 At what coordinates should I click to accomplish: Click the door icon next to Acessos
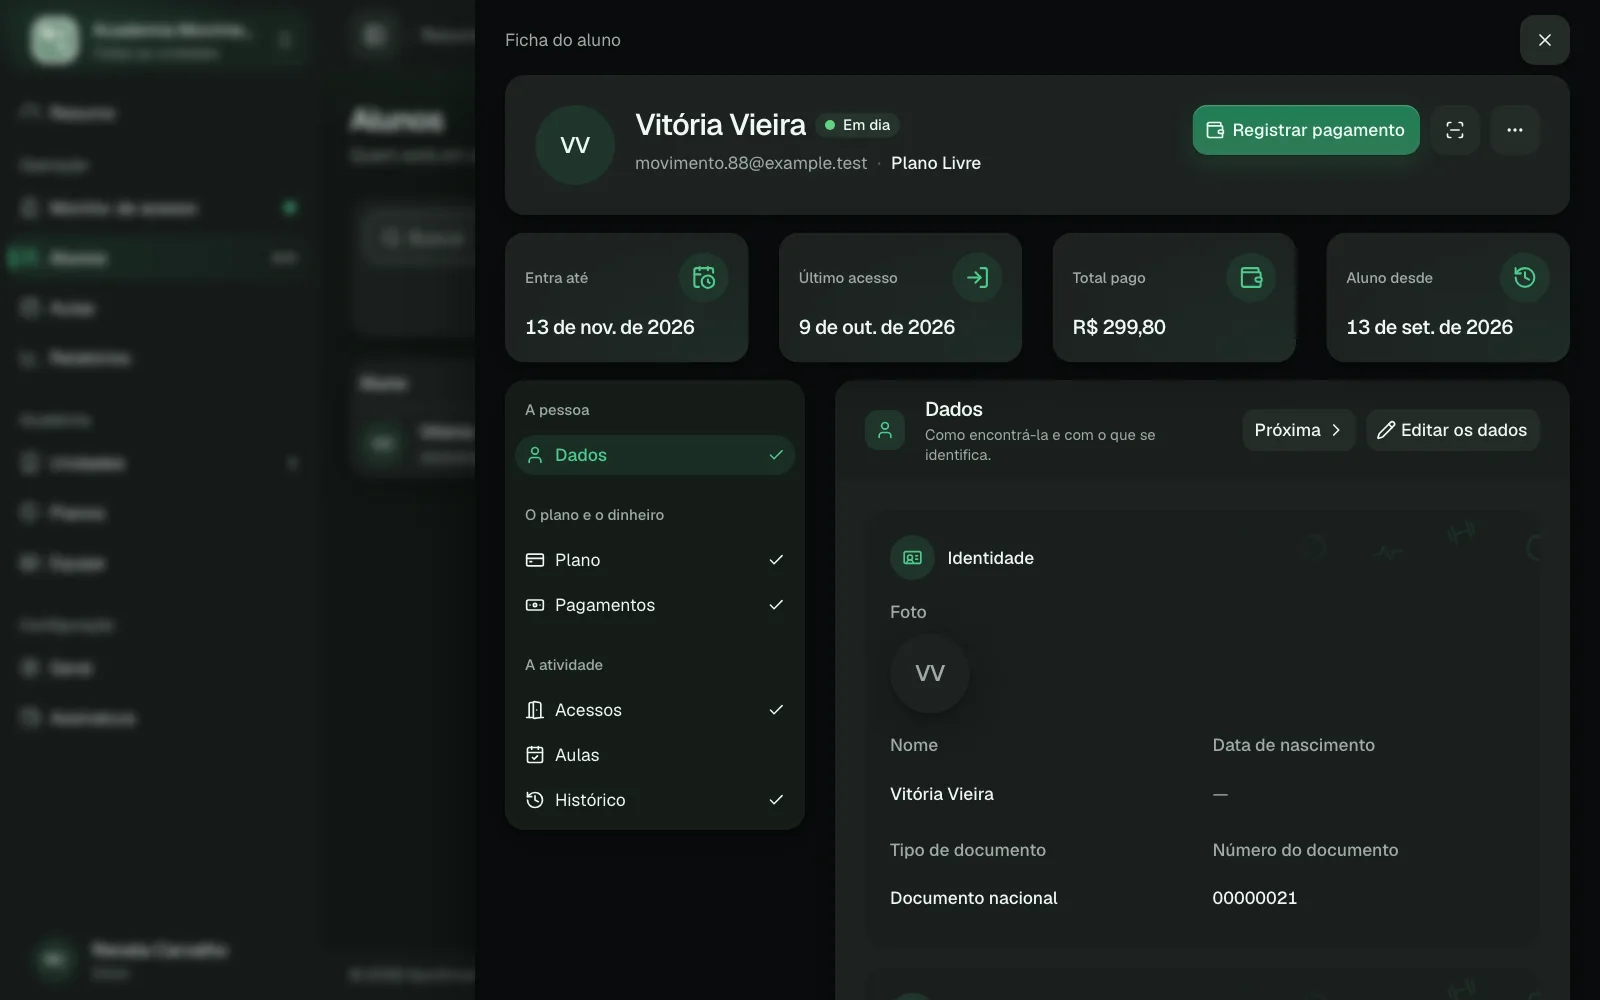(x=535, y=710)
